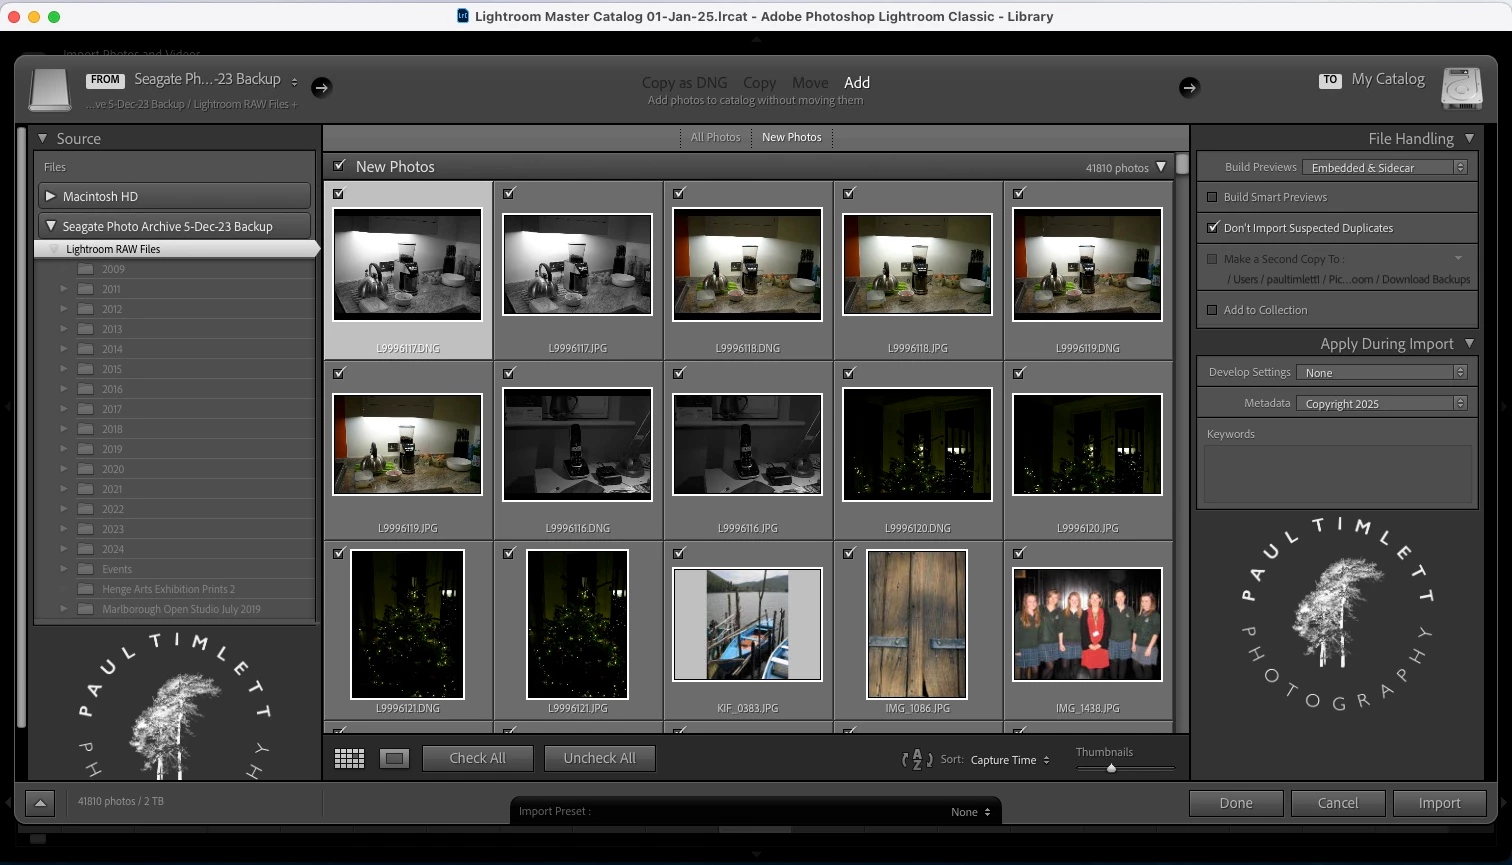Image resolution: width=1512 pixels, height=865 pixels.
Task: Click the 2009 folder icon
Action: pyautogui.click(x=86, y=269)
